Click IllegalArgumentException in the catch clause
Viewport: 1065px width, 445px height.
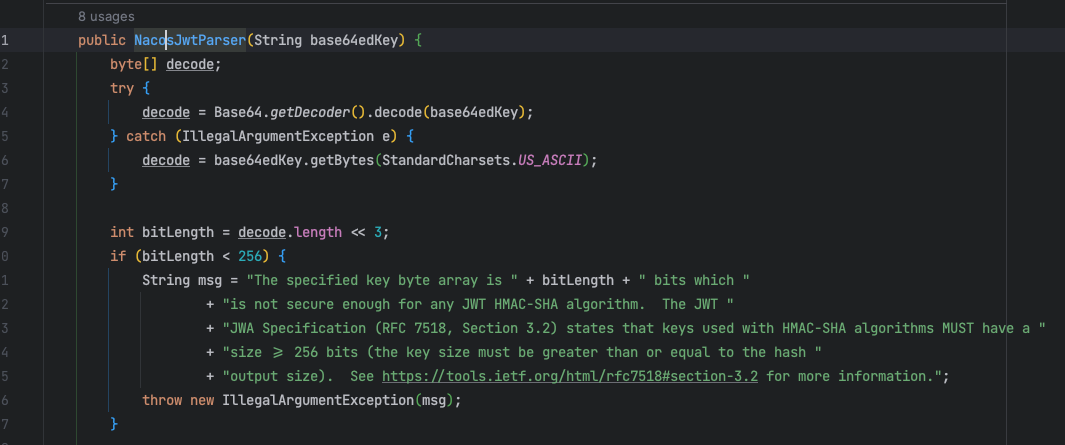point(278,136)
